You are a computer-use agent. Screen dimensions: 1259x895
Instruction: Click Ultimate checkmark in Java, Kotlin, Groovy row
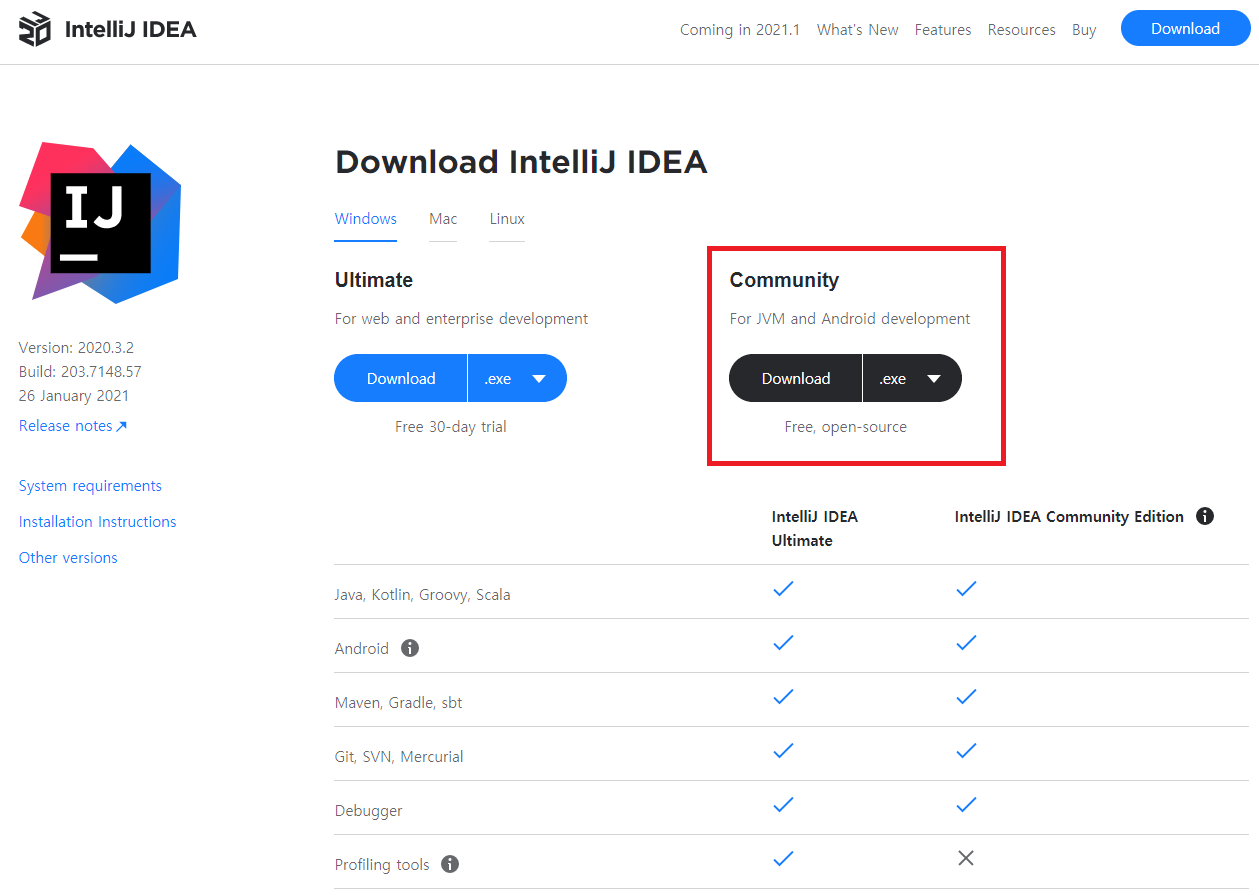pyautogui.click(x=784, y=589)
